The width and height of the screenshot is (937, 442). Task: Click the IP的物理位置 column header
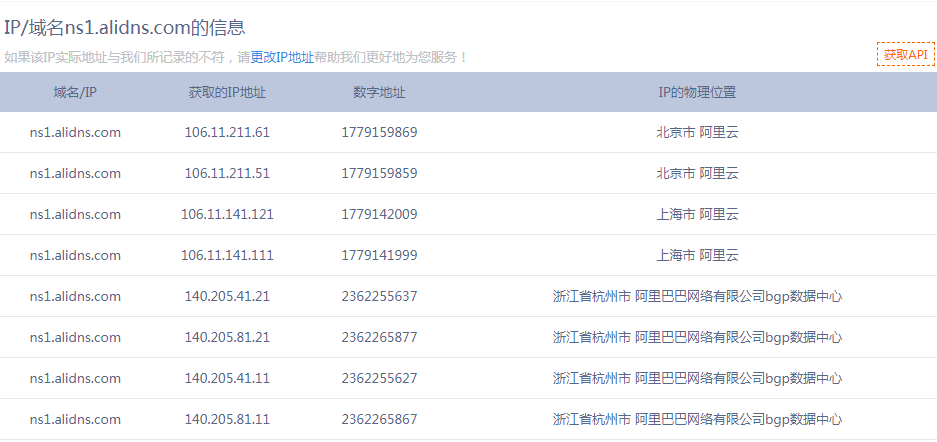tap(697, 93)
